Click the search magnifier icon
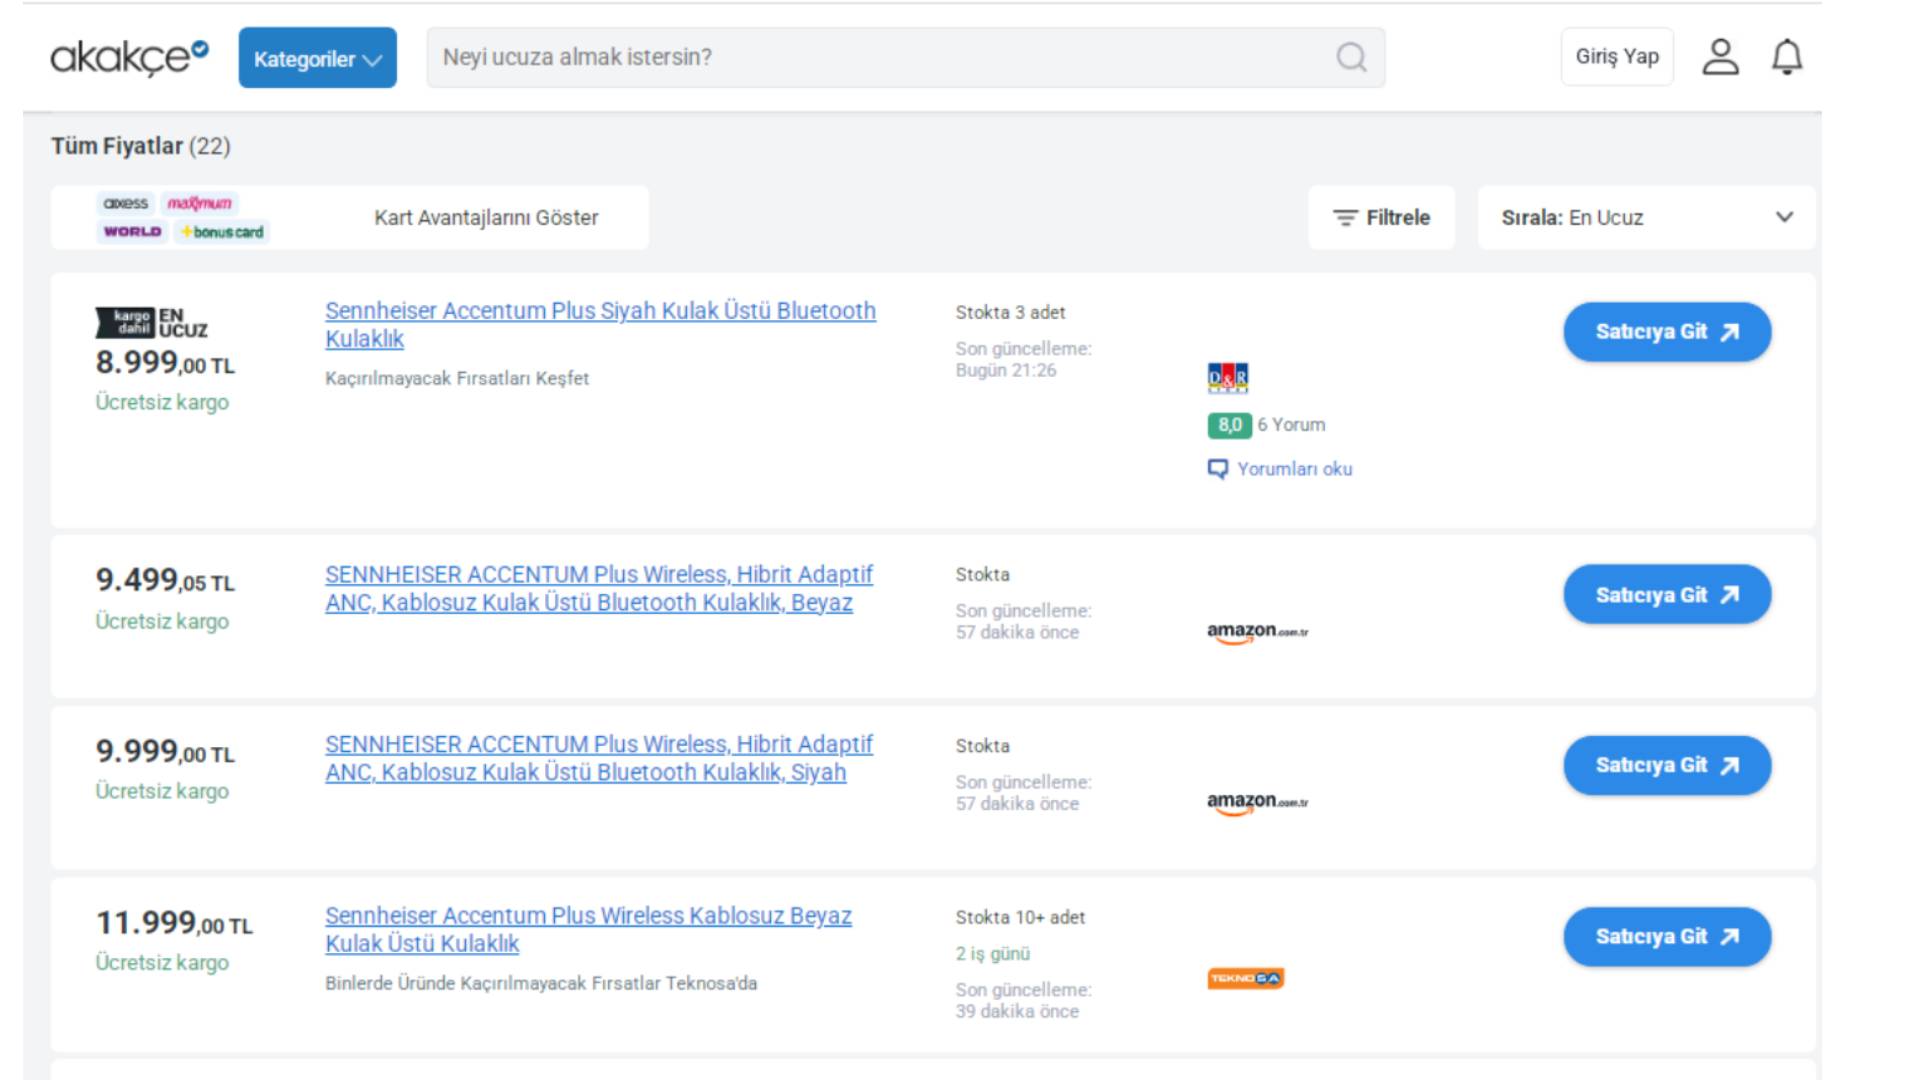 pos(1351,57)
